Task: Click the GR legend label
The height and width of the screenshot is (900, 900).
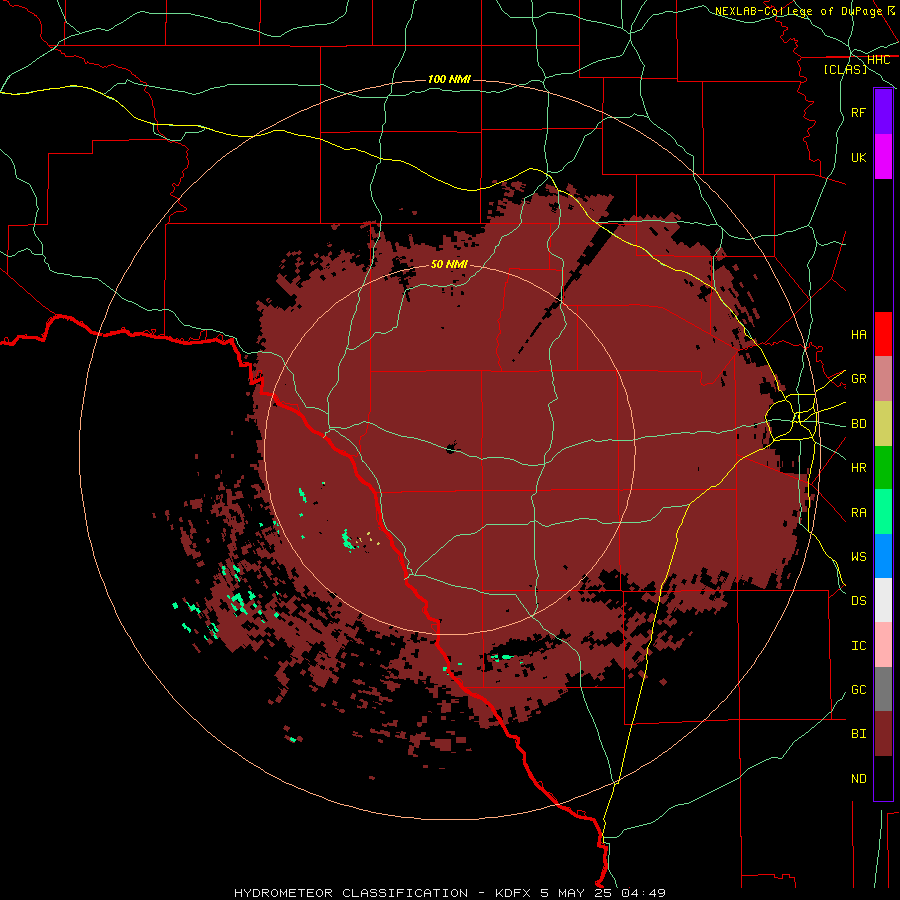Action: tap(859, 379)
